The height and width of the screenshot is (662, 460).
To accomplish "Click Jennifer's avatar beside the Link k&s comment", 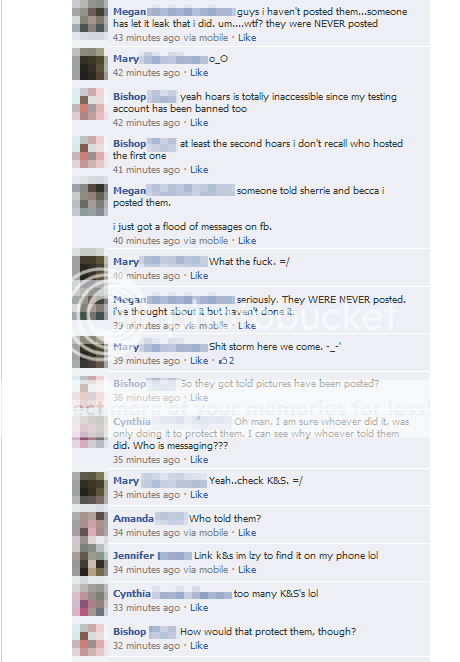I will [x=90, y=564].
